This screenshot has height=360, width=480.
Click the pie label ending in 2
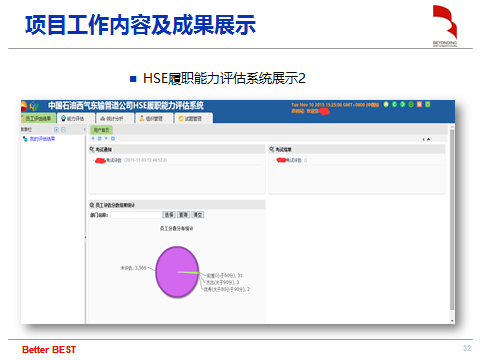(x=227, y=289)
